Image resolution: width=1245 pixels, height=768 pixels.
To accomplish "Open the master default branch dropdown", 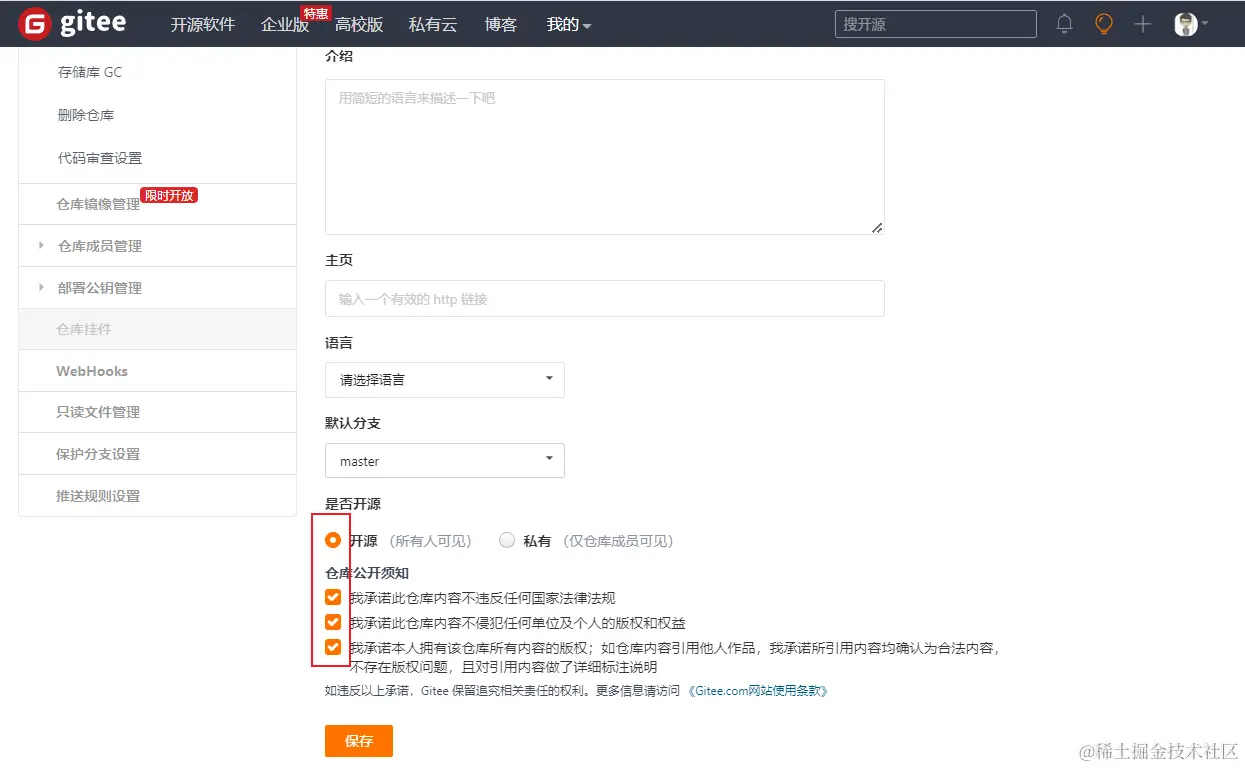I will 445,460.
